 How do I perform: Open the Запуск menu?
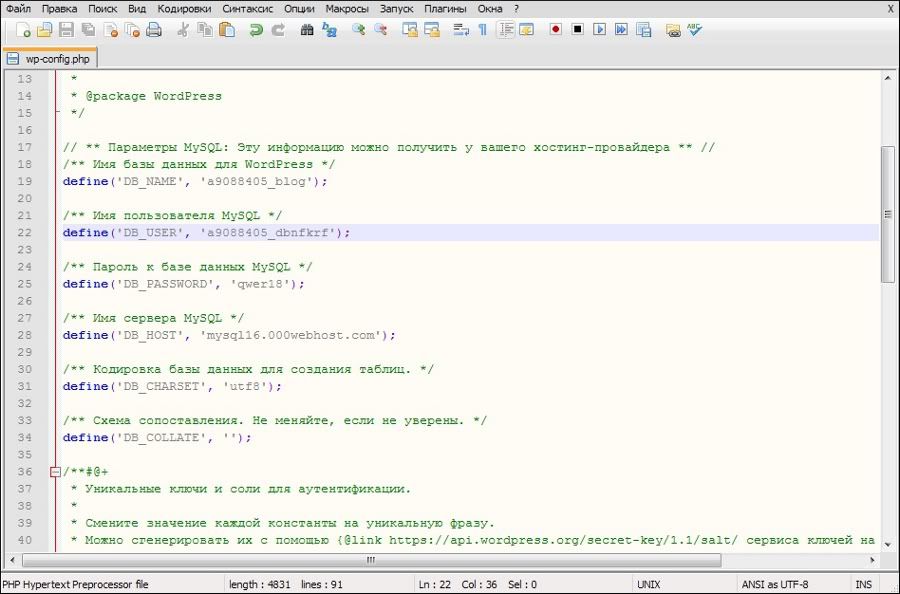click(397, 9)
